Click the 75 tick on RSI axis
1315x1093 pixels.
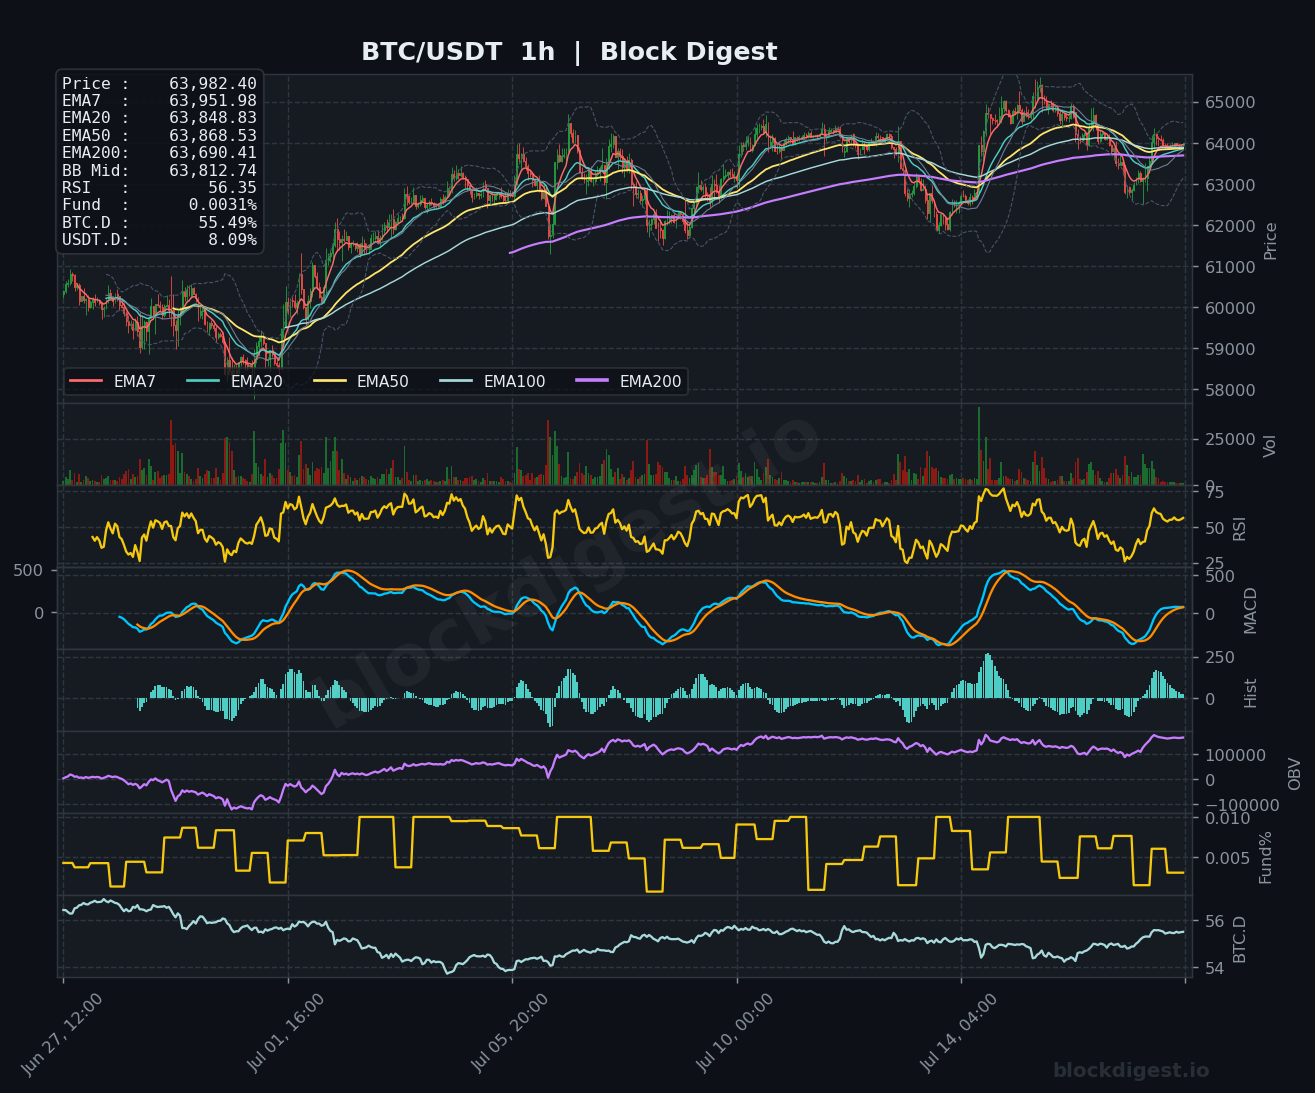coord(1214,492)
